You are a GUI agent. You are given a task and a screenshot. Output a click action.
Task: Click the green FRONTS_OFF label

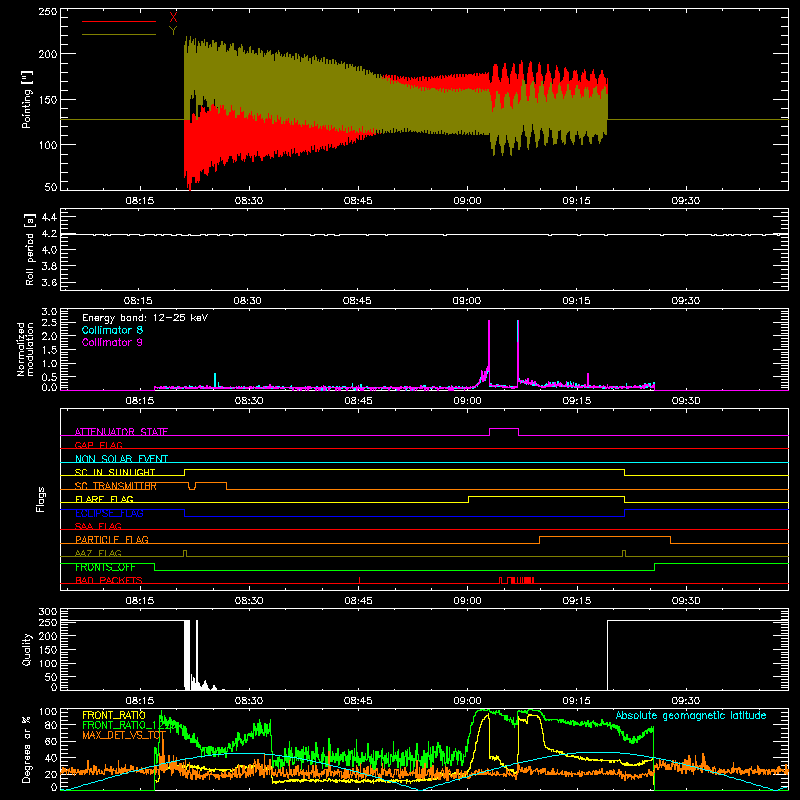[x=105, y=567]
